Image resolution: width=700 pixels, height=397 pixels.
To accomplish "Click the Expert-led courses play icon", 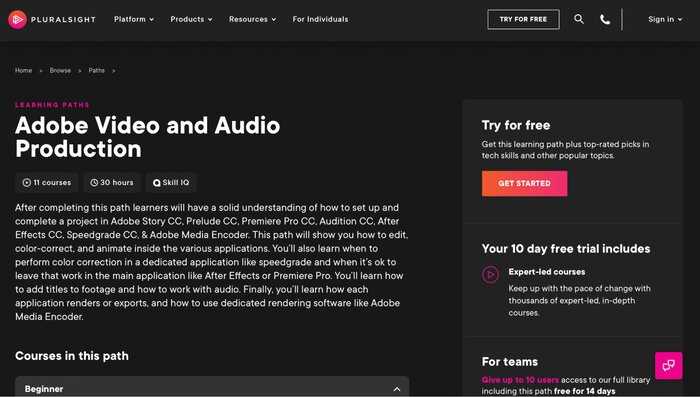I will [x=490, y=275].
